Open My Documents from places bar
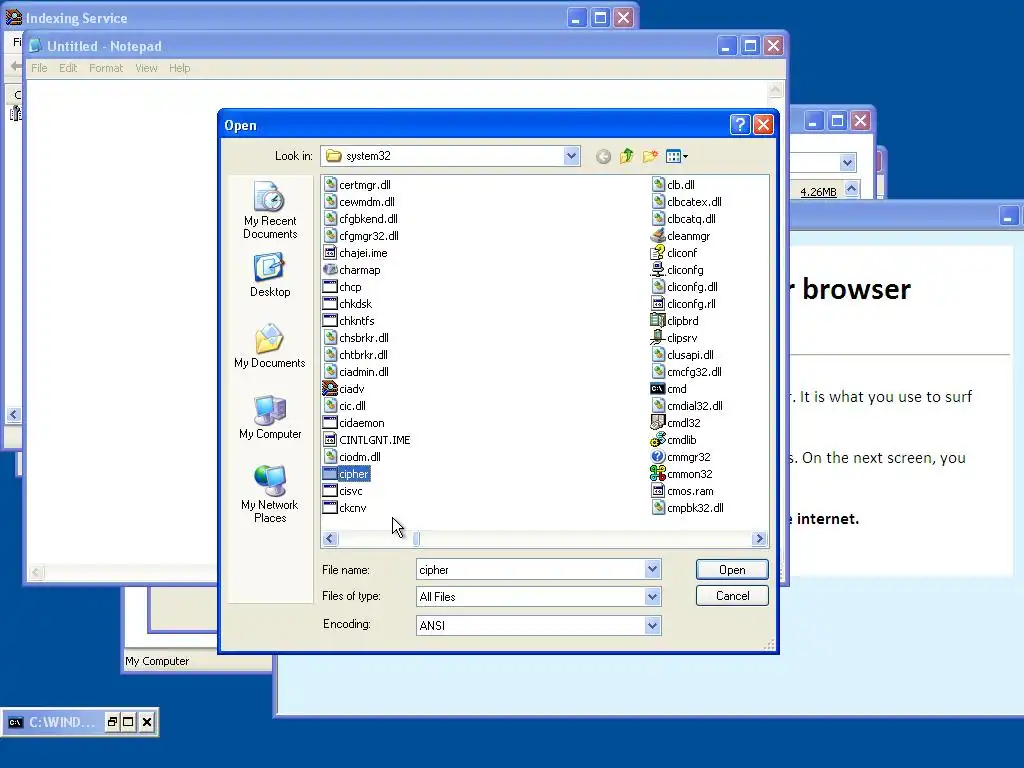 (270, 346)
